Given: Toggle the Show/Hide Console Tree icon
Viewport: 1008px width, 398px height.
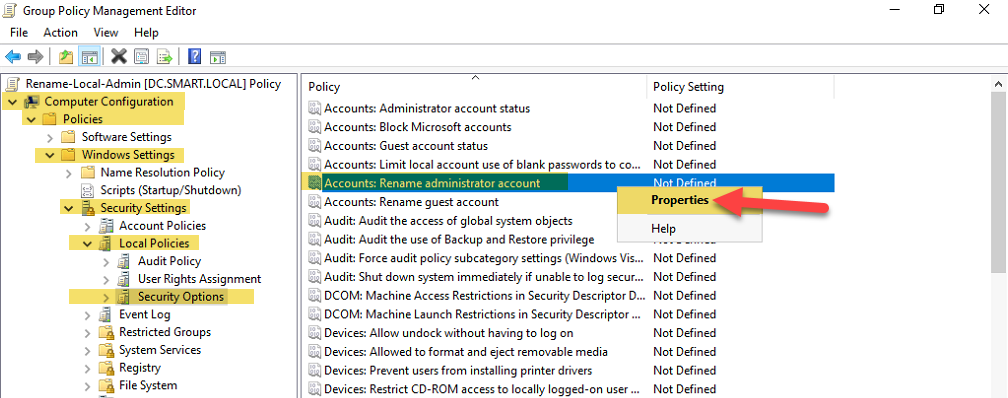Looking at the screenshot, I should click(88, 57).
